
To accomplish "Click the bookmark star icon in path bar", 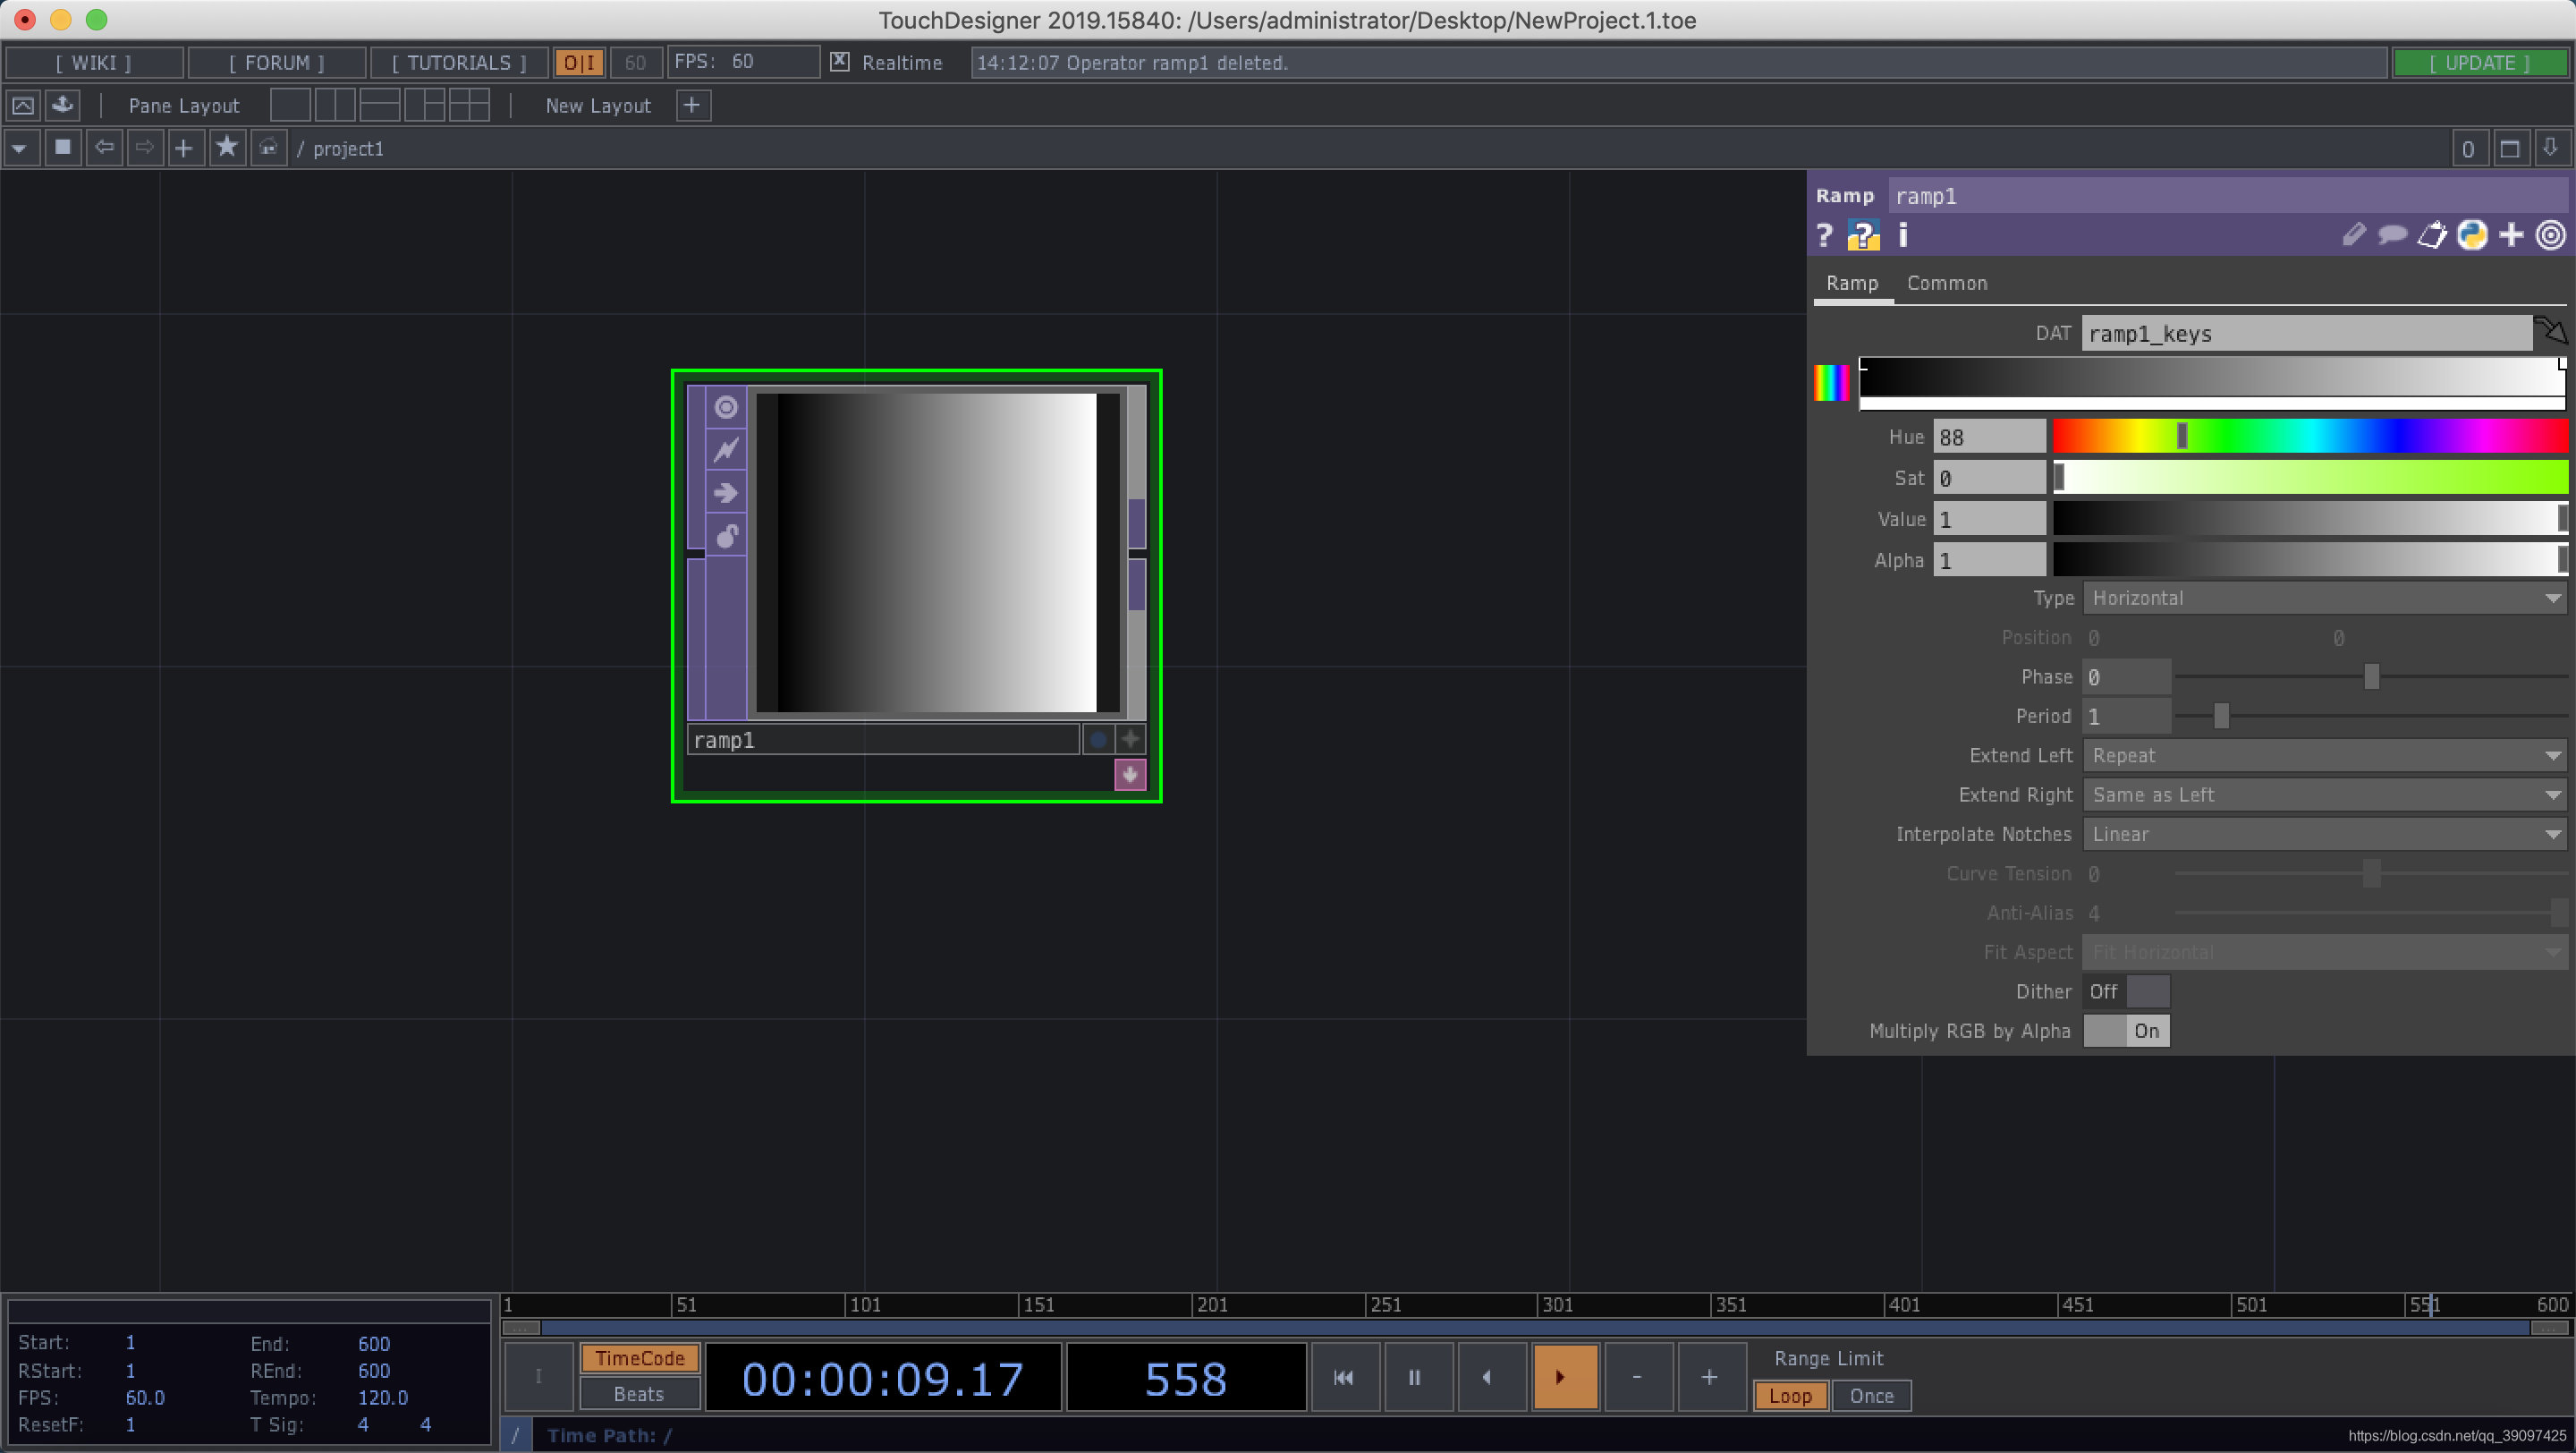I will [x=227, y=148].
